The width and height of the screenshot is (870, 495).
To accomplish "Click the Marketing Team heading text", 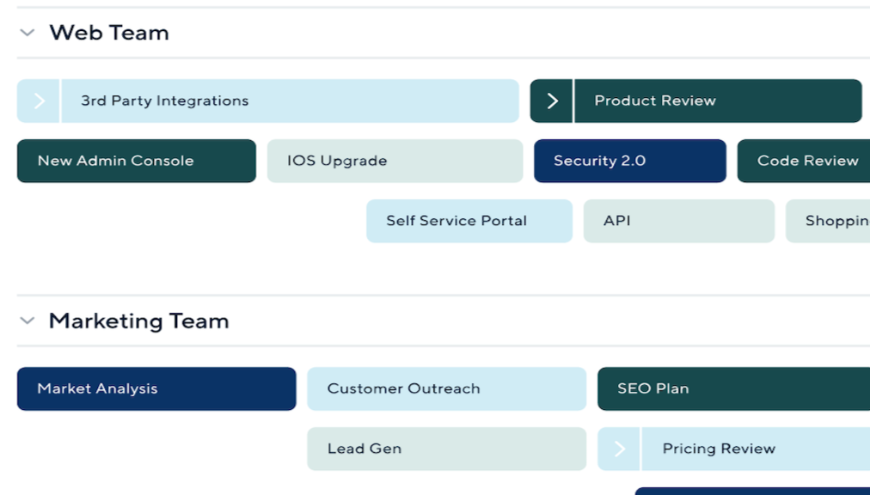I will coord(139,321).
